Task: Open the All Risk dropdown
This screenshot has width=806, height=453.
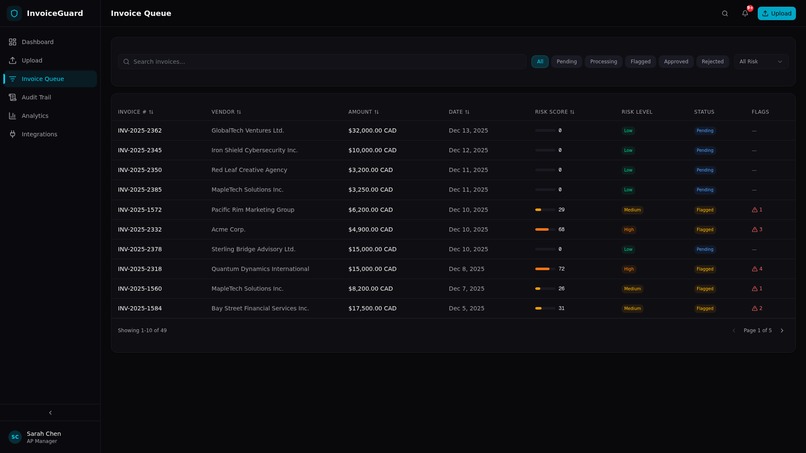Action: pyautogui.click(x=761, y=62)
